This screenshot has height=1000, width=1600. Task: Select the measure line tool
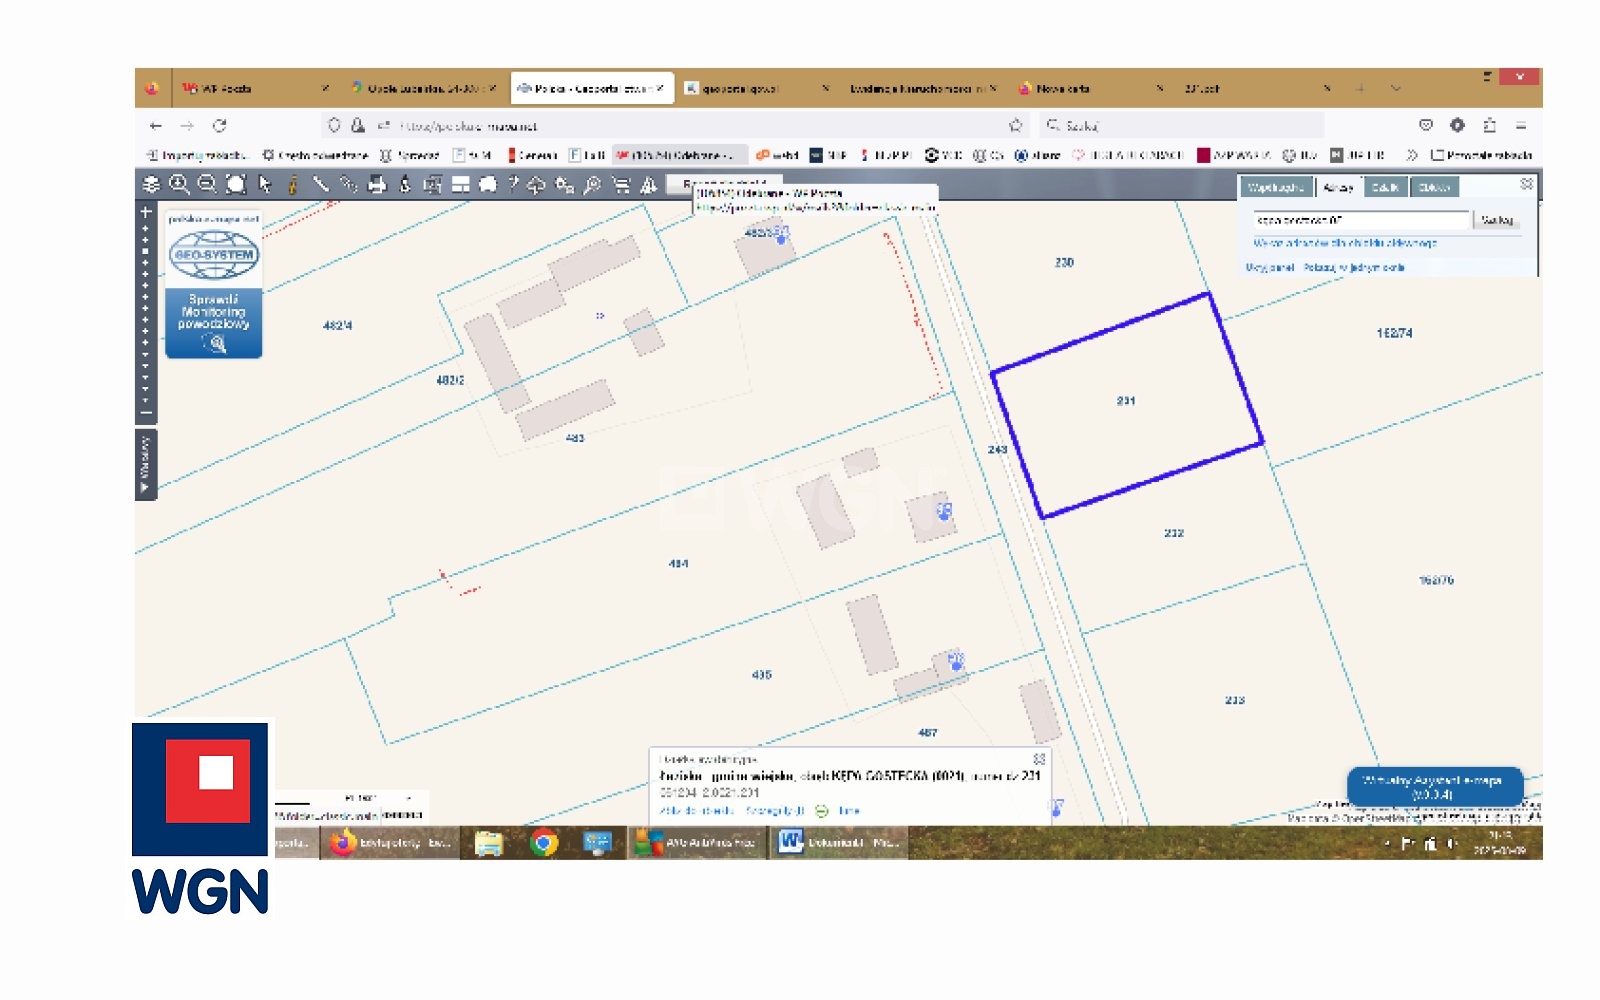tap(321, 184)
